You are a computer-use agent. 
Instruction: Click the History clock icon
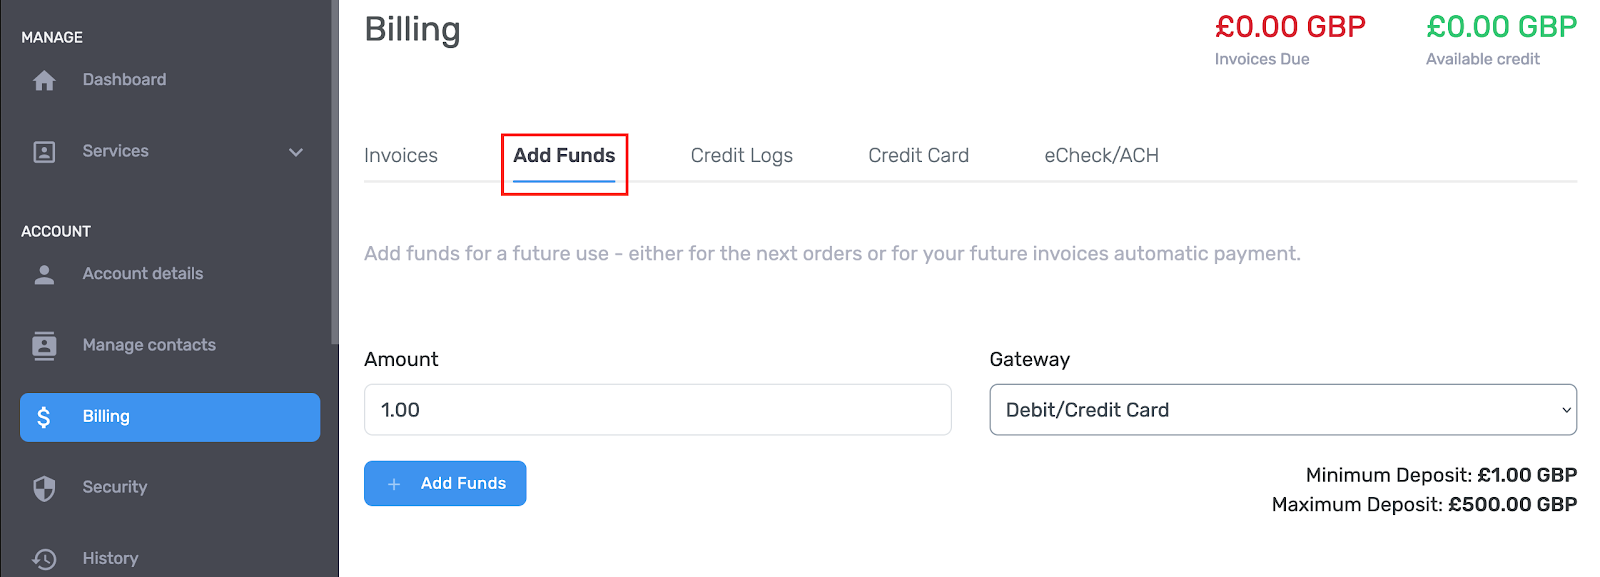click(x=44, y=559)
